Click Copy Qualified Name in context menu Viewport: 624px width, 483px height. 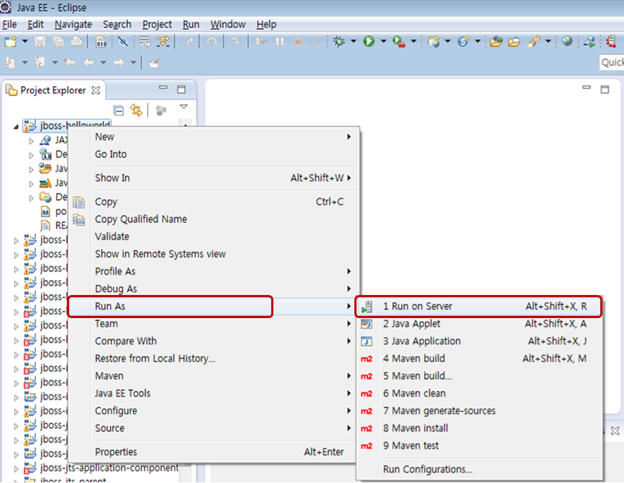(140, 219)
